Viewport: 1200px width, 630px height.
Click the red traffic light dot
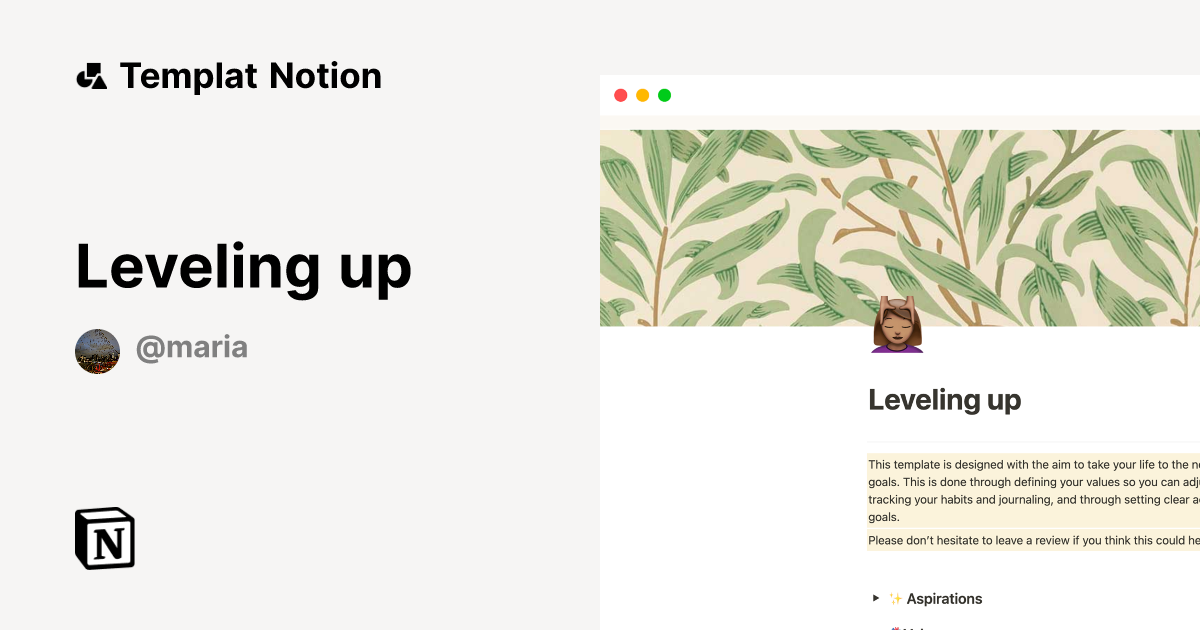pyautogui.click(x=622, y=94)
